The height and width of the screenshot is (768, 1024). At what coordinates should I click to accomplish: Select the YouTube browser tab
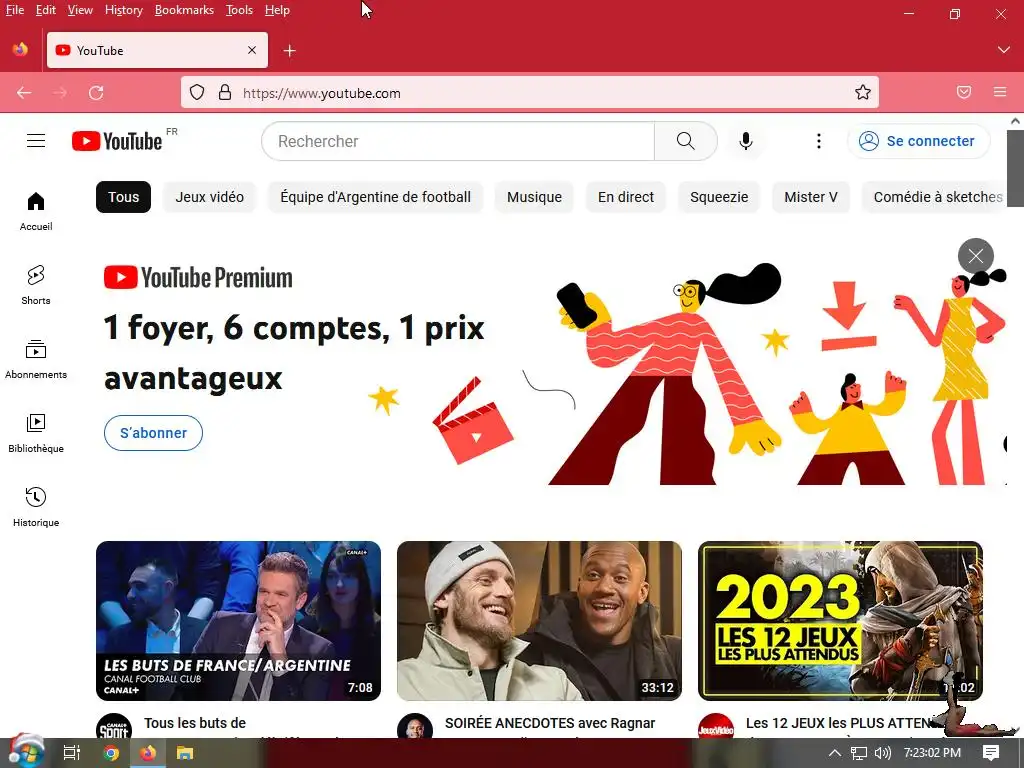click(157, 50)
